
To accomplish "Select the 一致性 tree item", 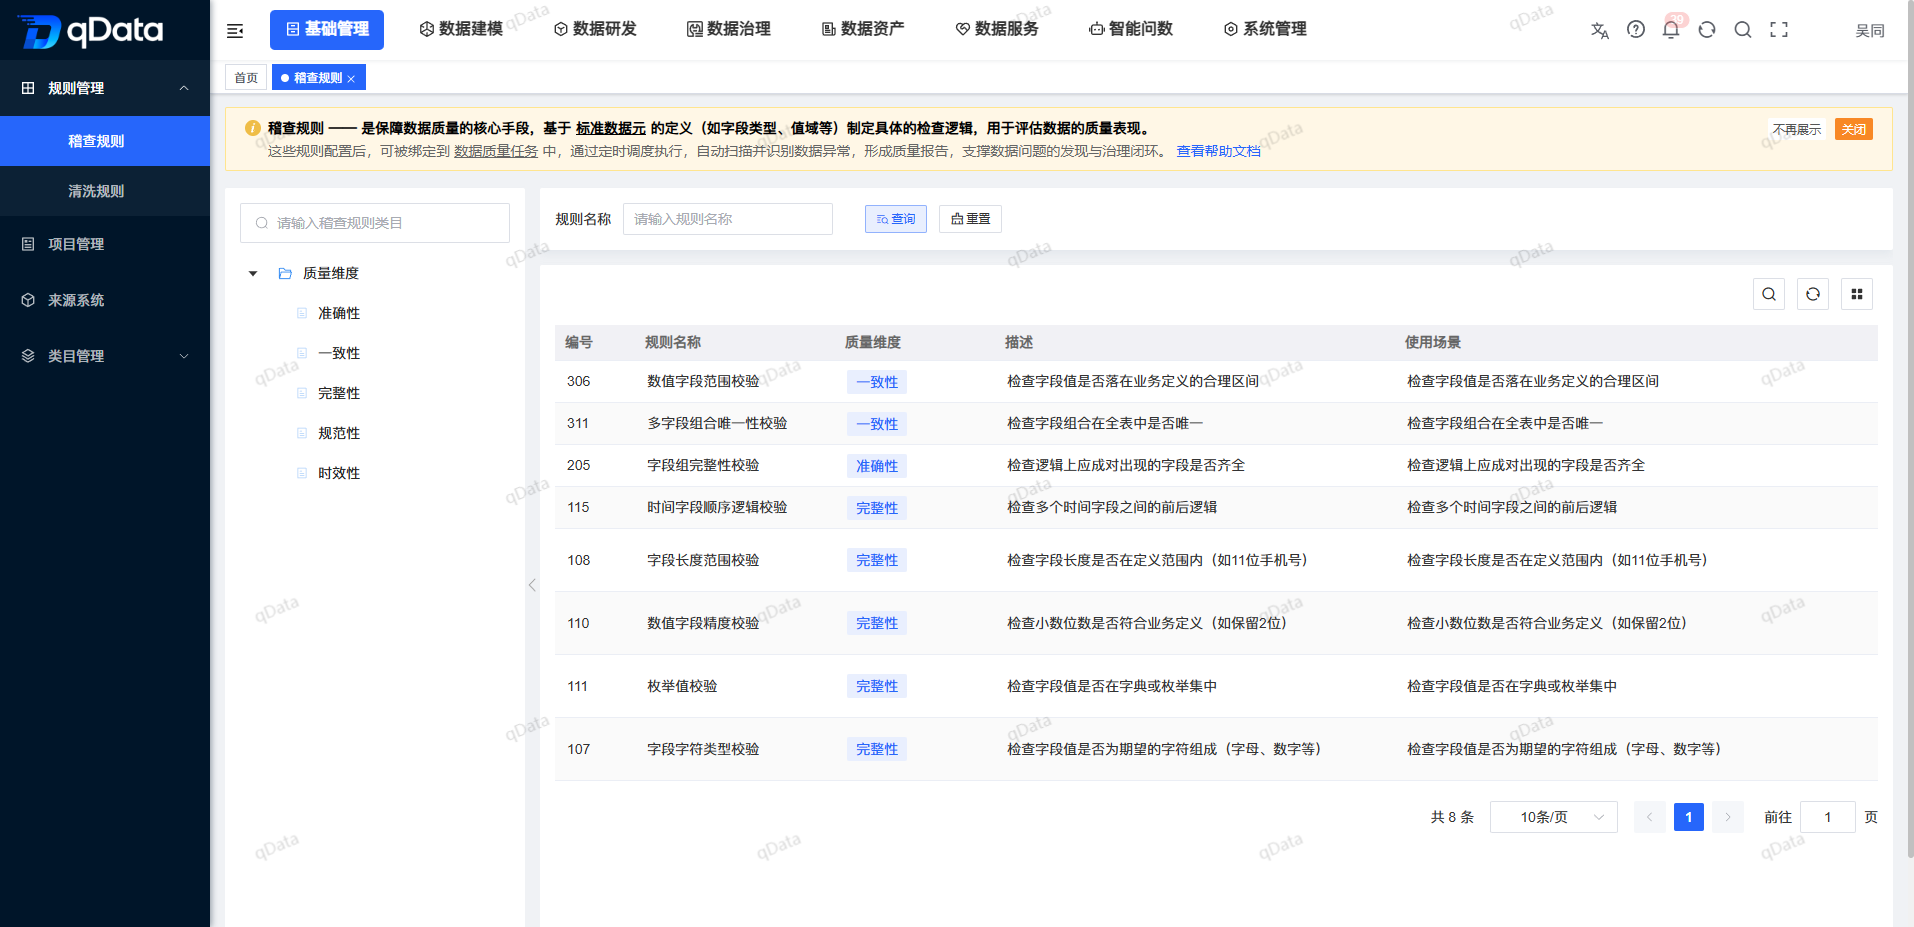I will click(x=339, y=353).
